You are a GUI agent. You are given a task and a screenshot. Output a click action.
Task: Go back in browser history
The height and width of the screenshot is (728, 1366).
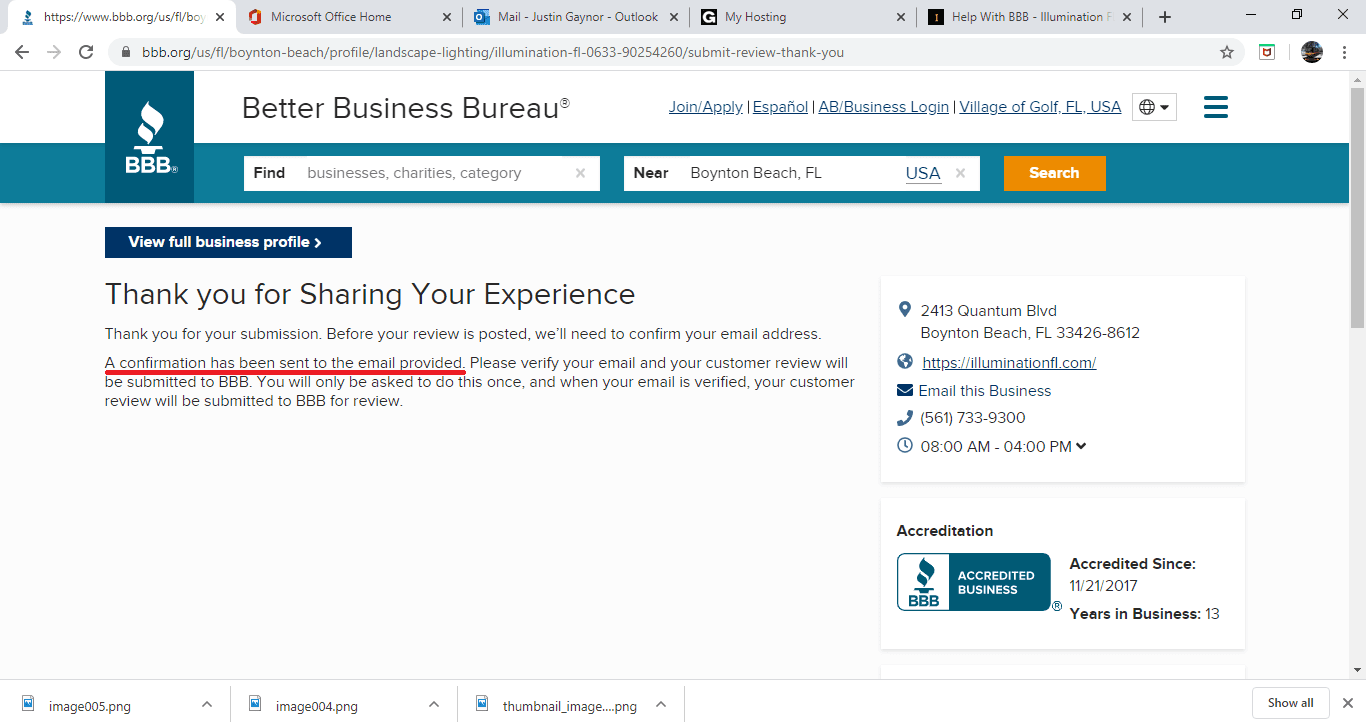(x=22, y=52)
